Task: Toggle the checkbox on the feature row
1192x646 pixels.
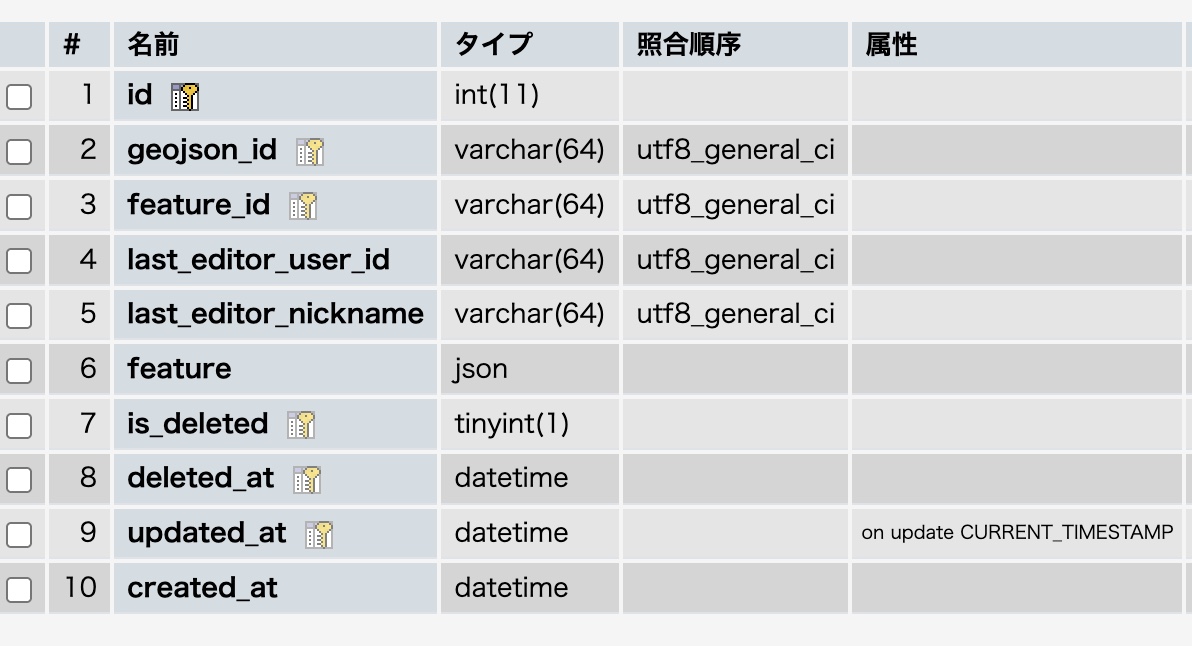Action: coord(19,371)
